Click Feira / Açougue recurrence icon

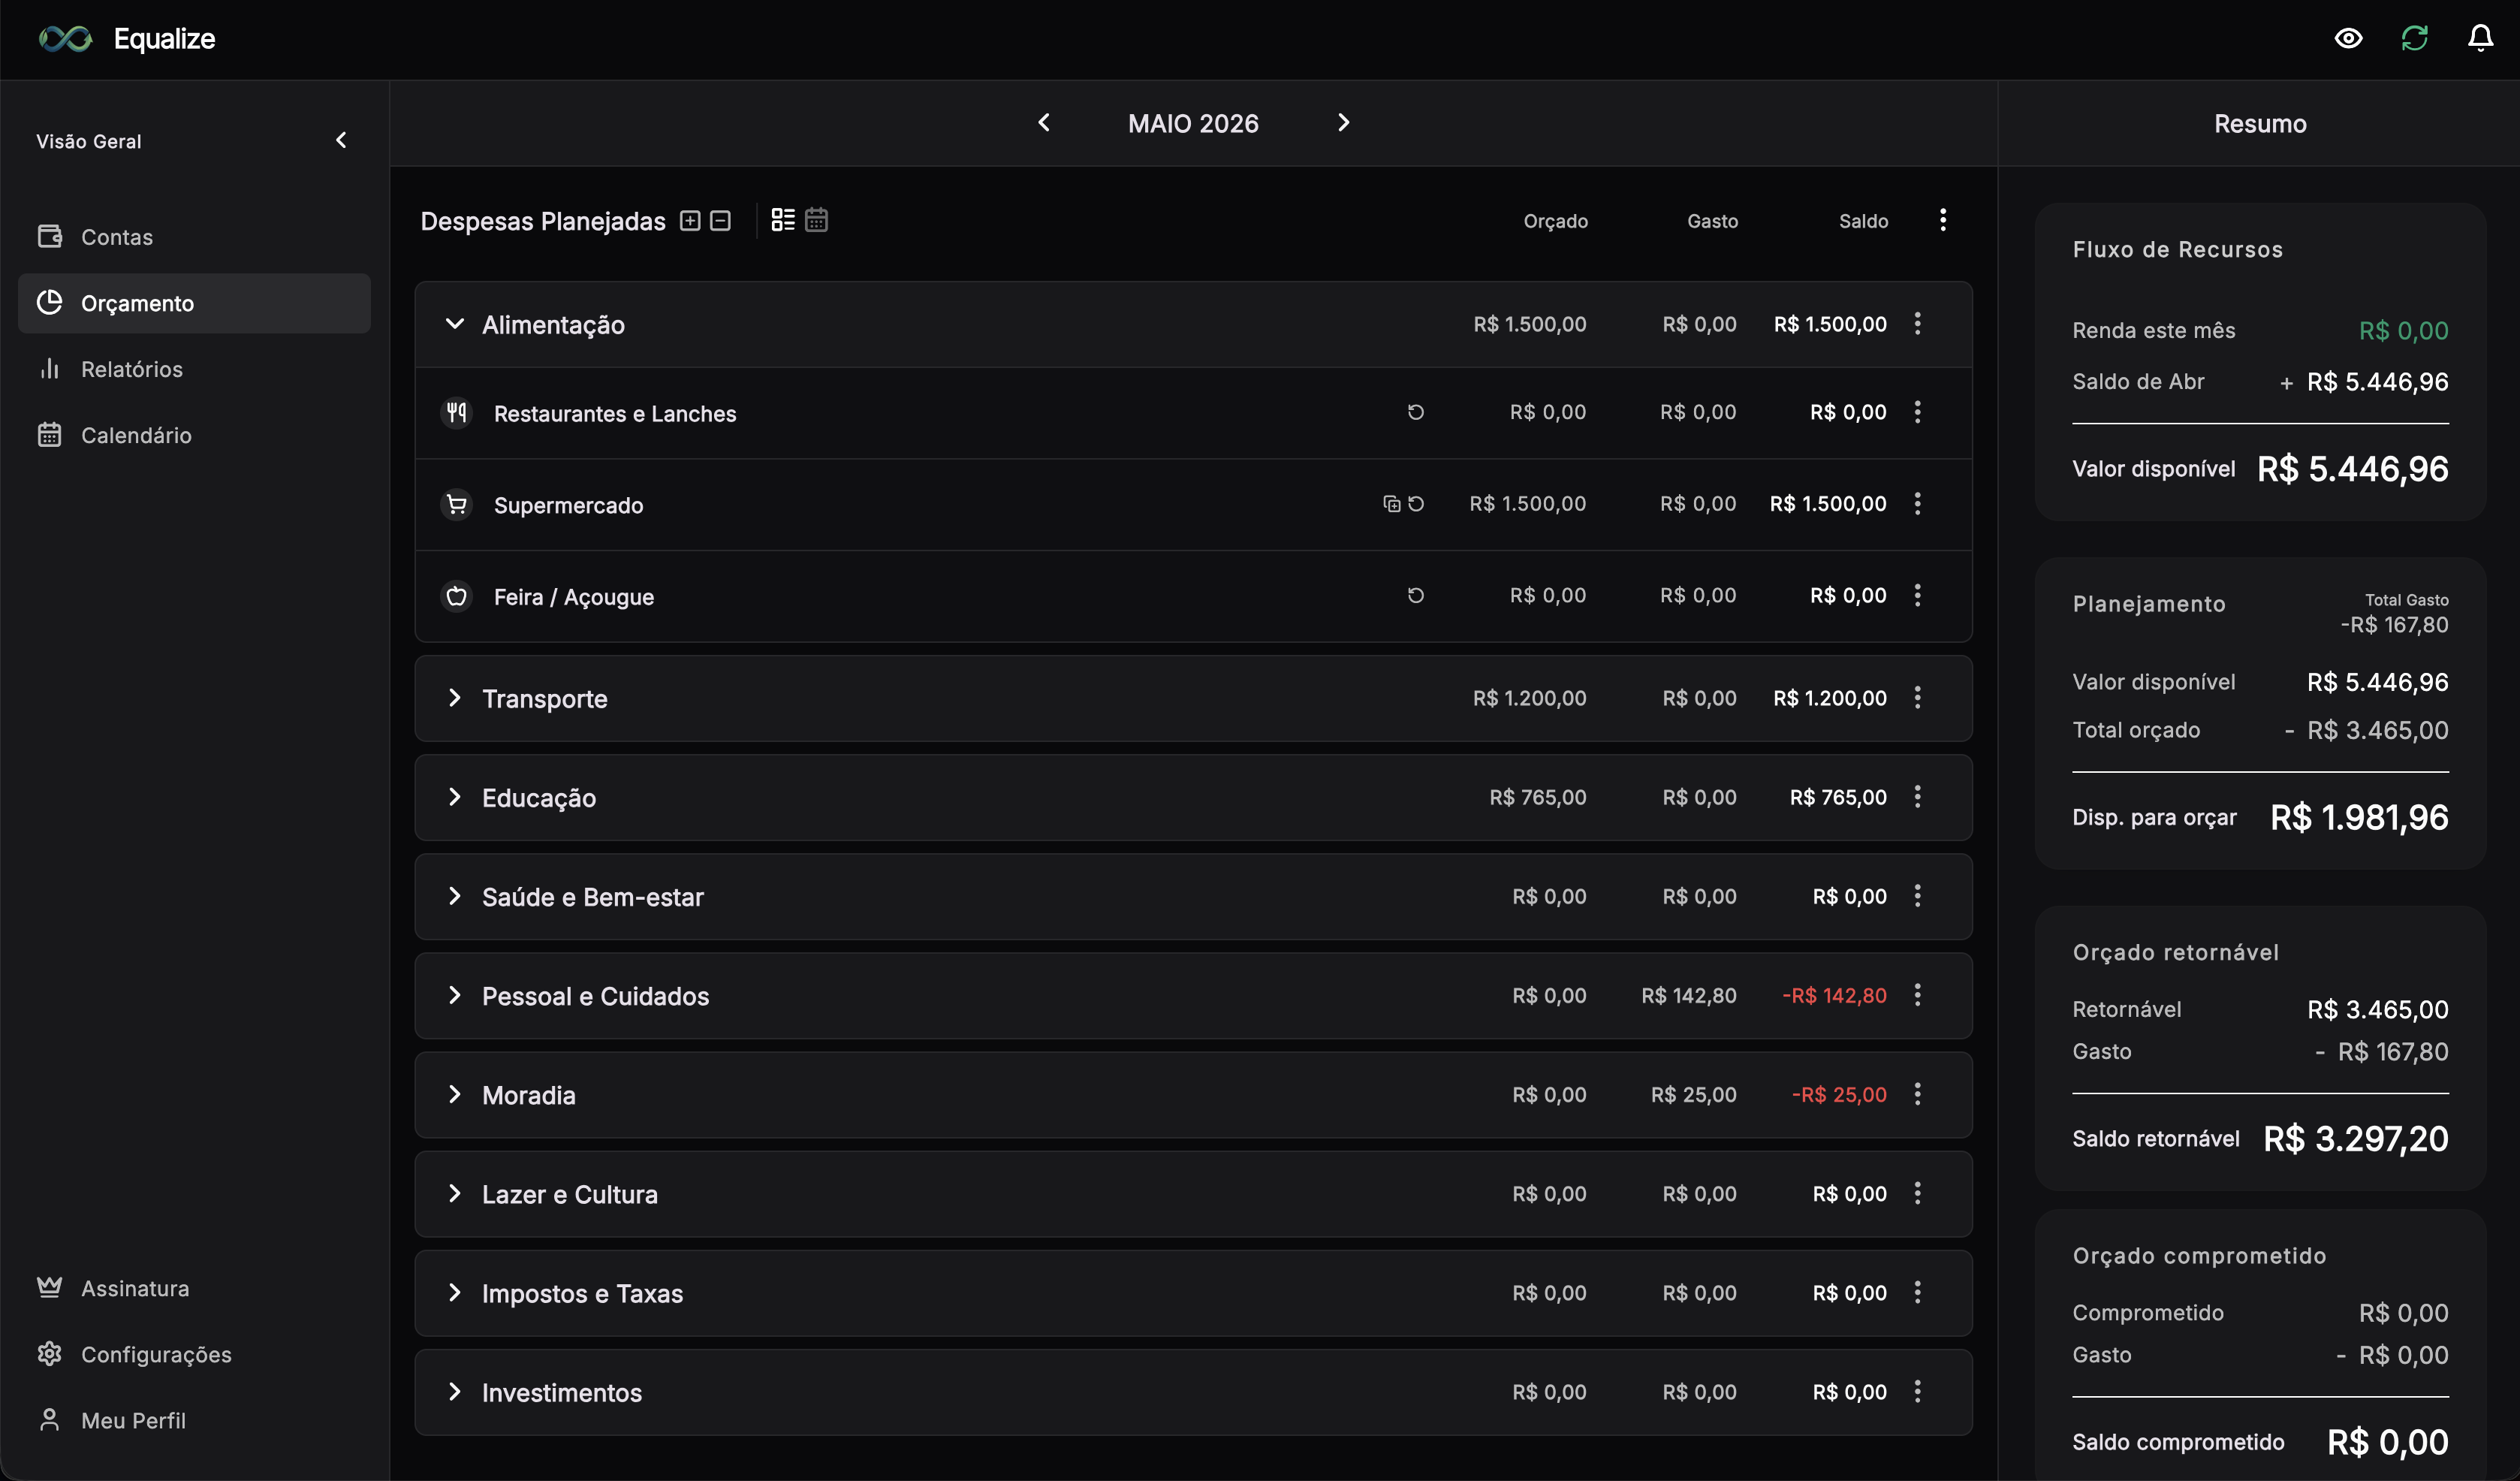click(x=1415, y=595)
